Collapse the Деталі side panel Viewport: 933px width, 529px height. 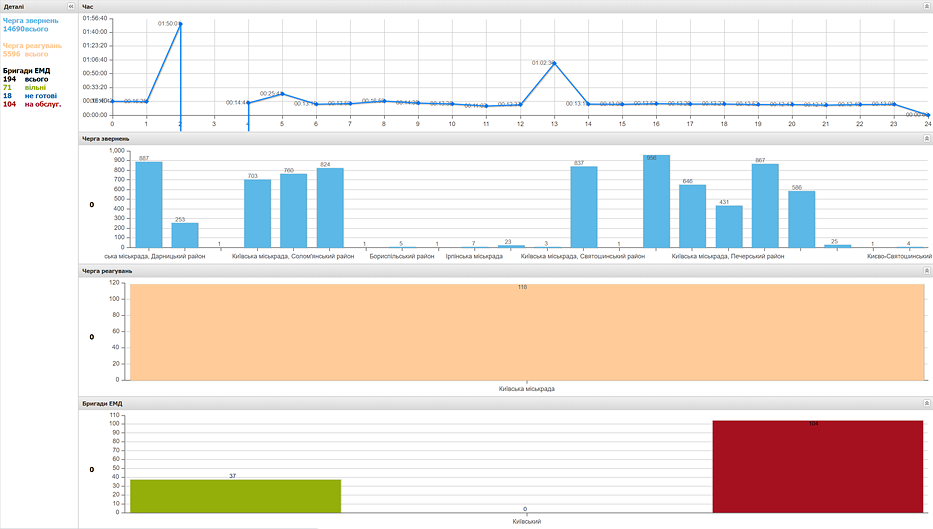(x=71, y=7)
